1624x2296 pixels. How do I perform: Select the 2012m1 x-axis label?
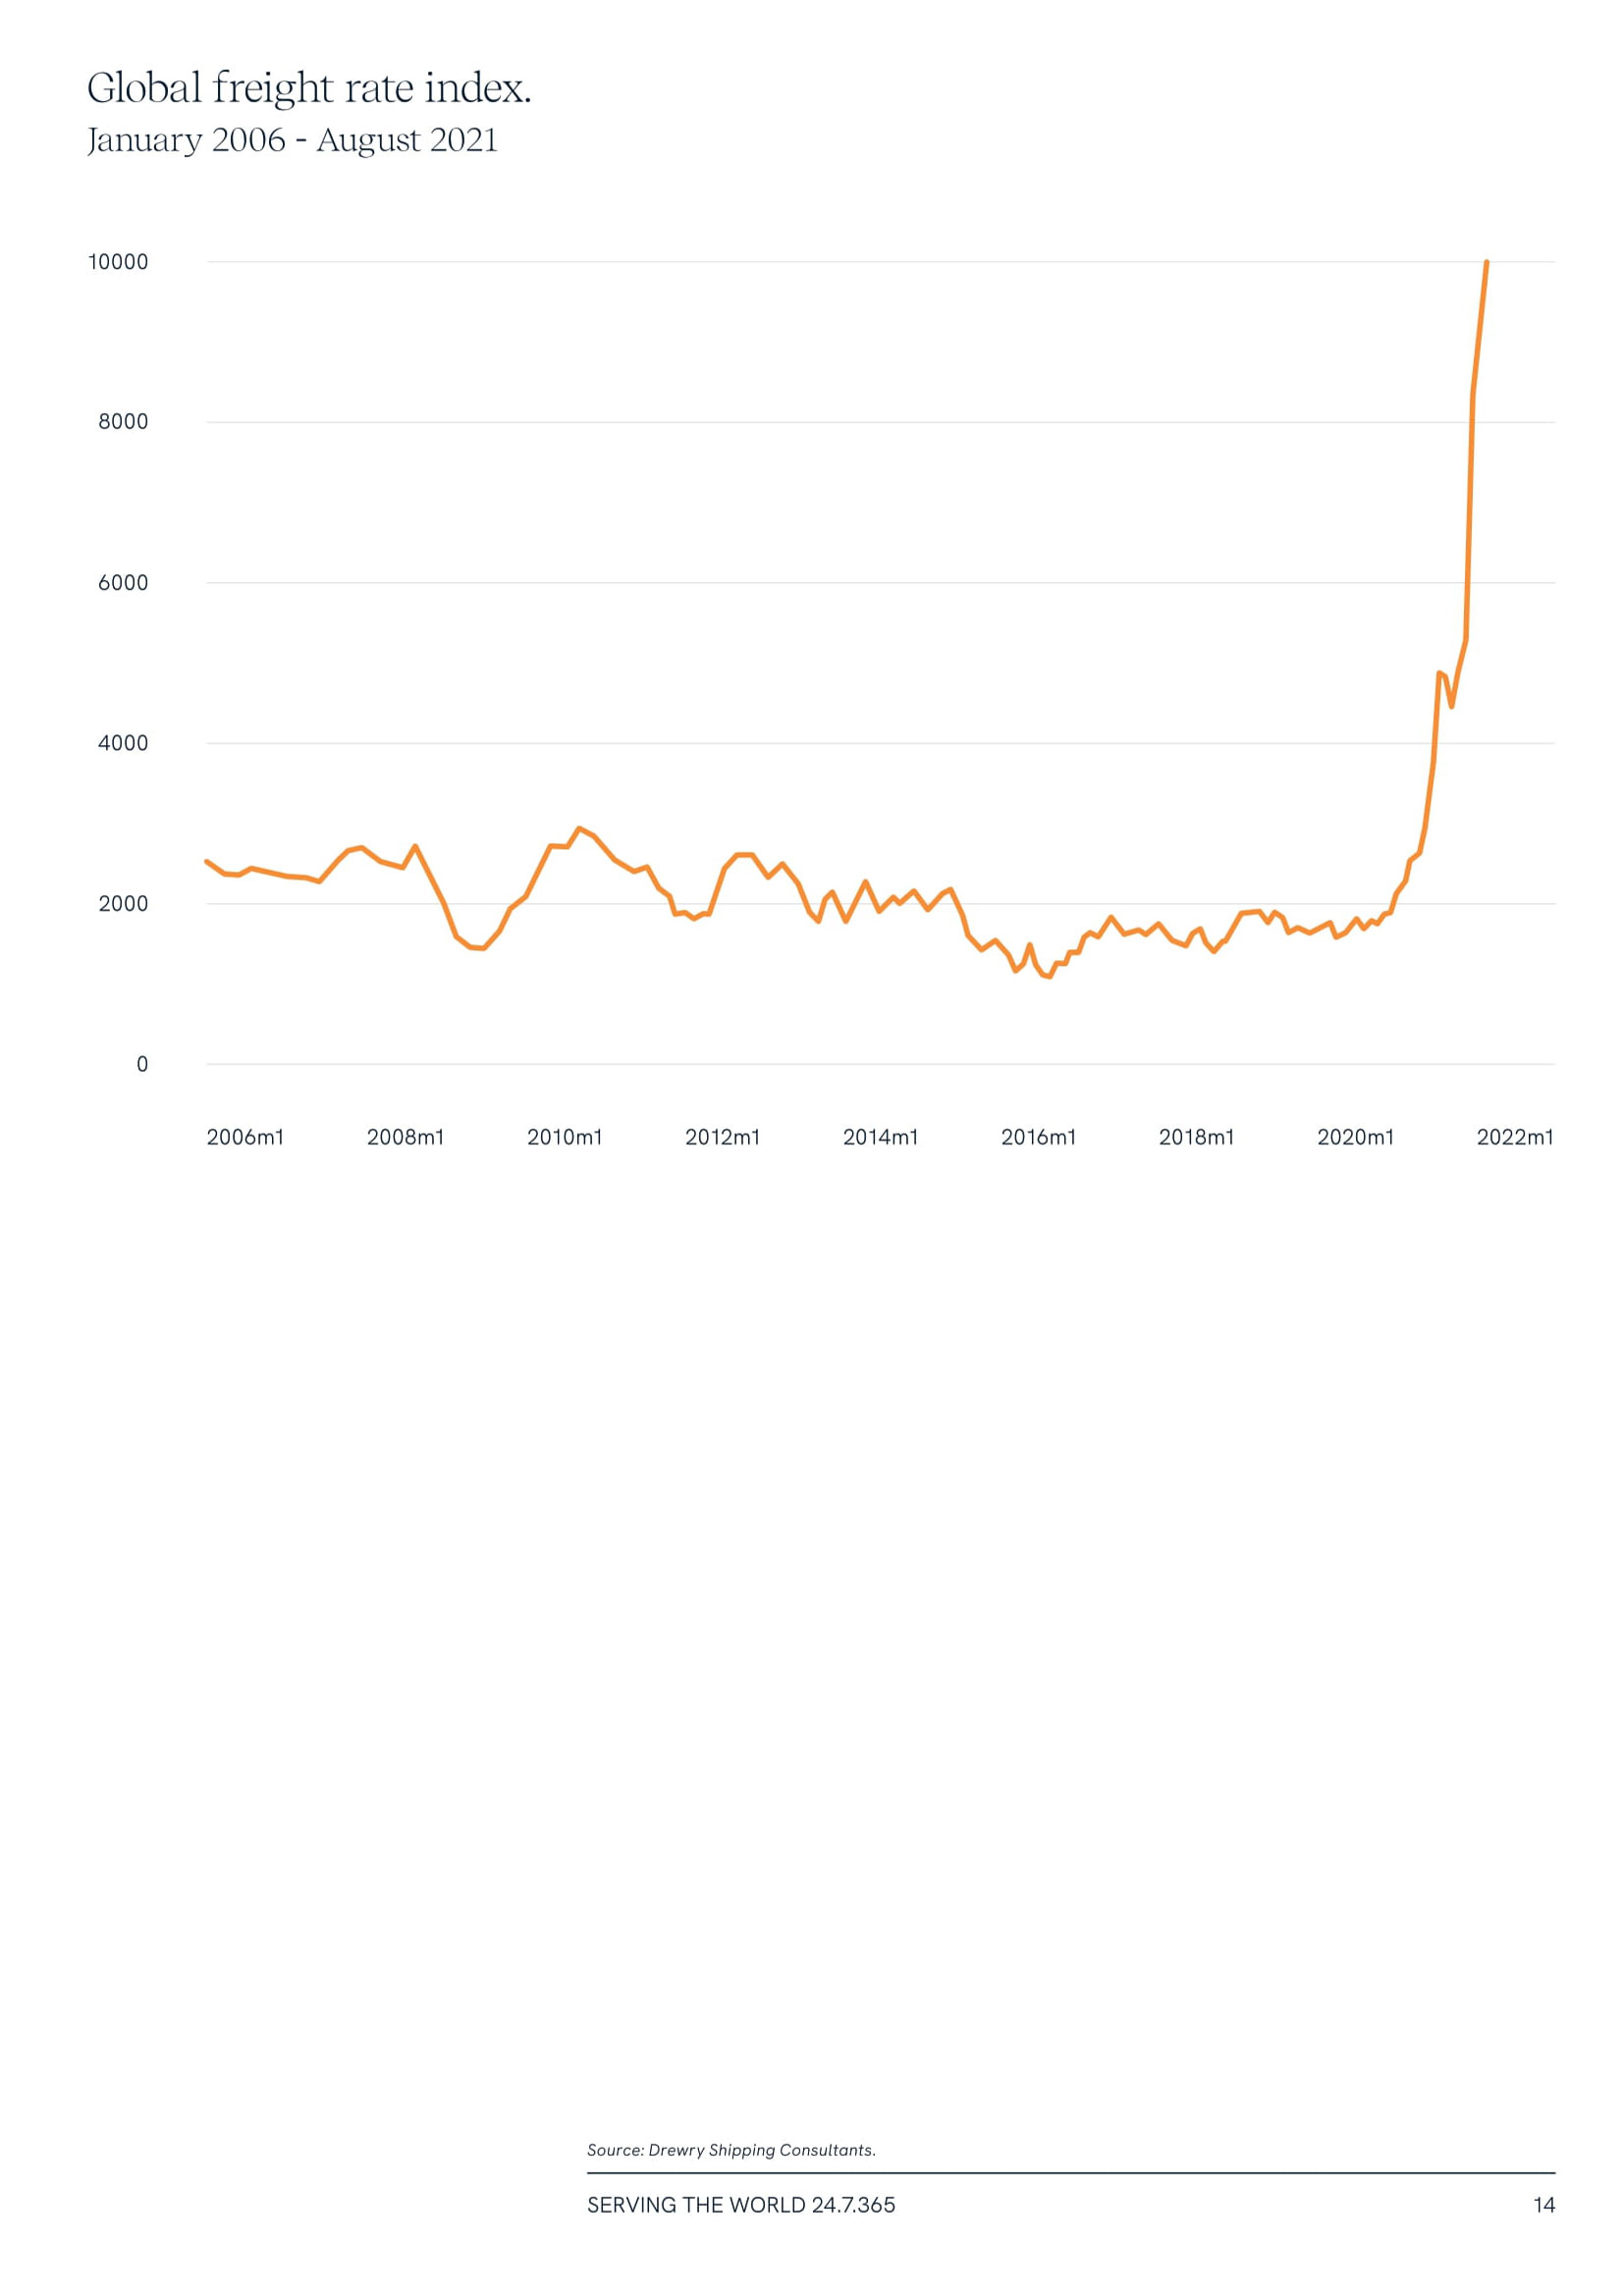tap(722, 1137)
